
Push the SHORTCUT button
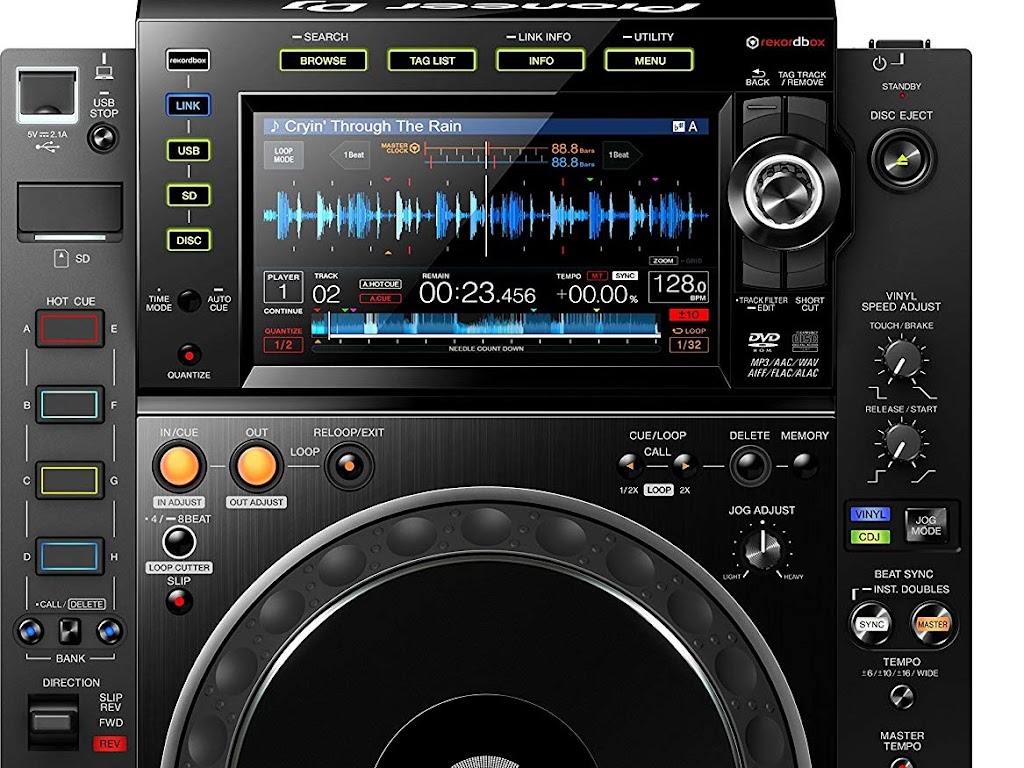coord(808,271)
